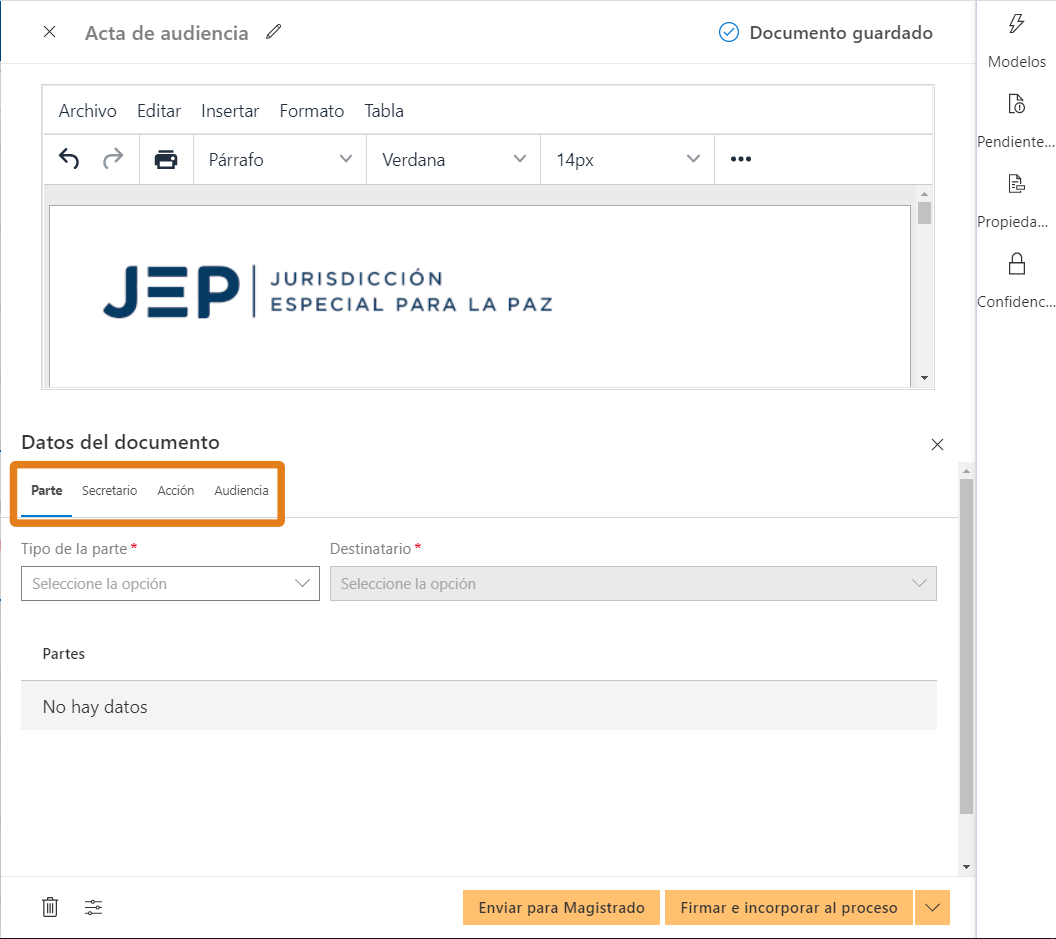Click the JEP logo in document
Image resolution: width=1056 pixels, height=939 pixels.
point(328,292)
